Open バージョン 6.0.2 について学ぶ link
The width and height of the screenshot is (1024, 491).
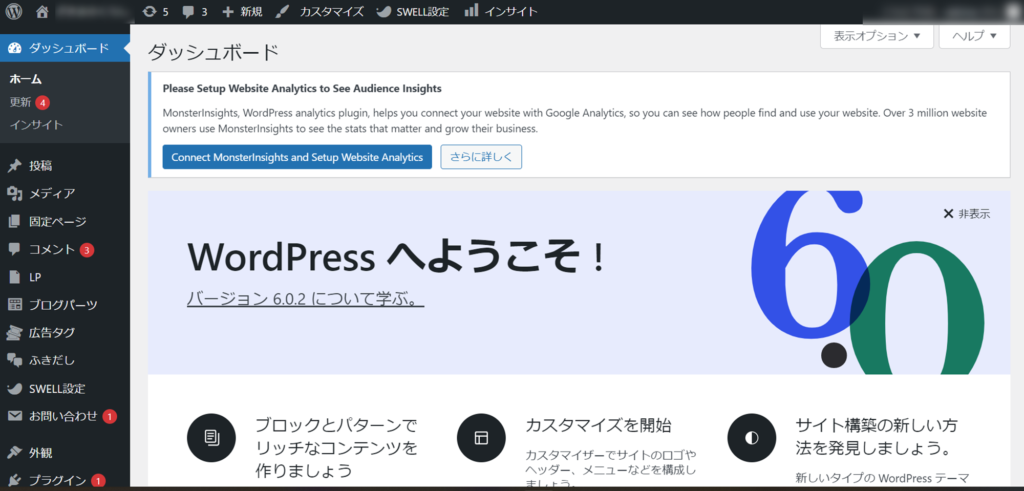306,299
